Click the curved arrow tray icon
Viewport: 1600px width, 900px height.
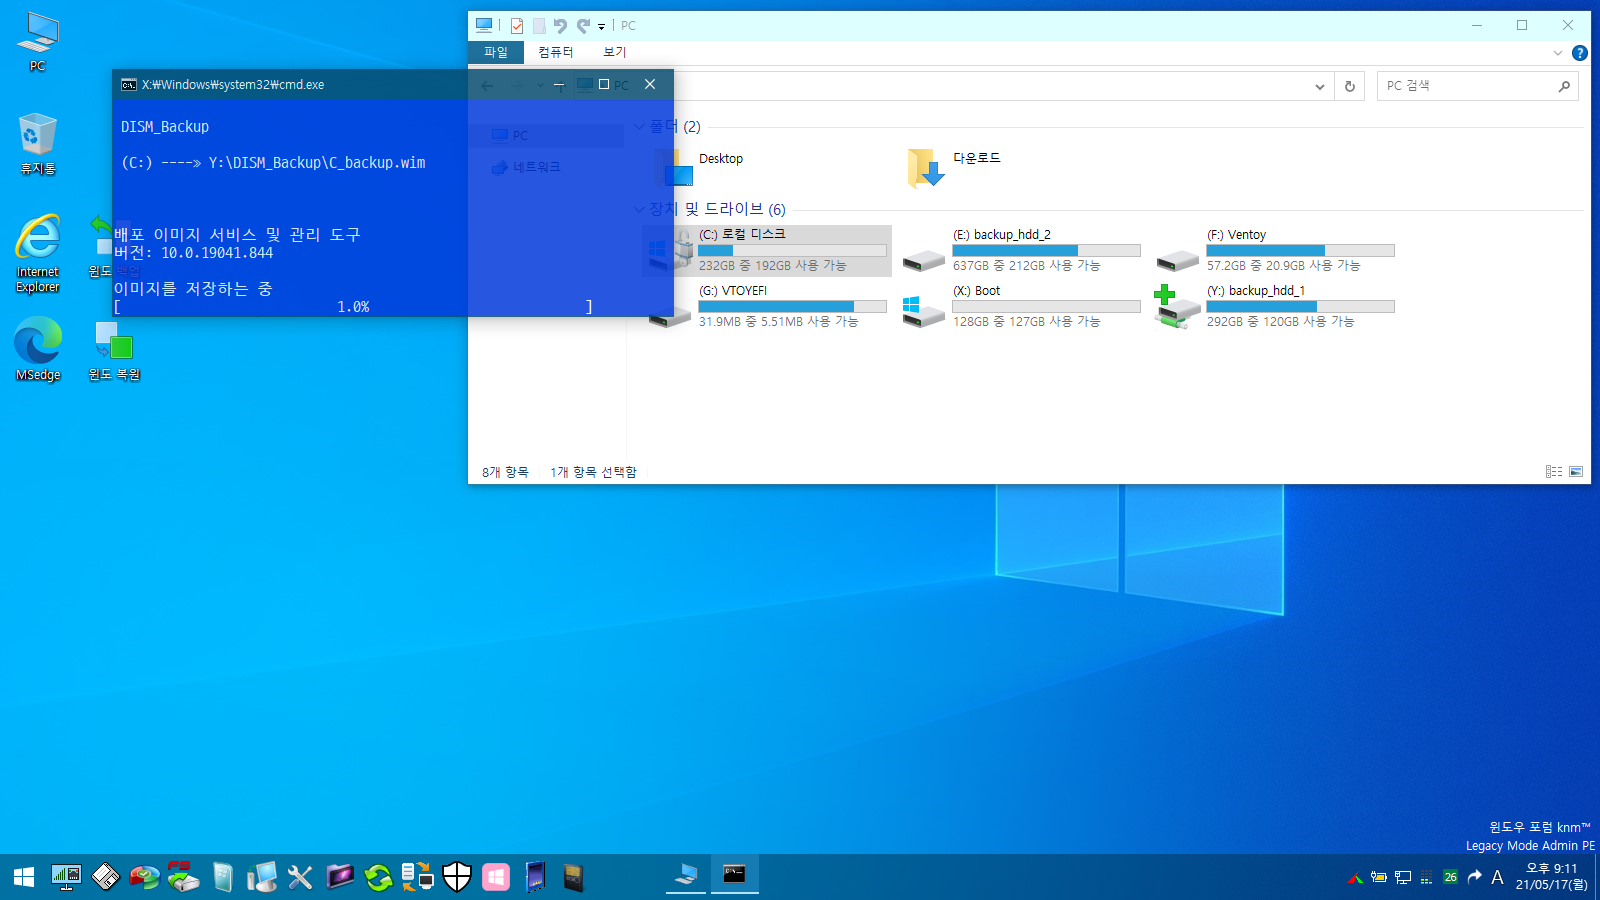pyautogui.click(x=1474, y=878)
